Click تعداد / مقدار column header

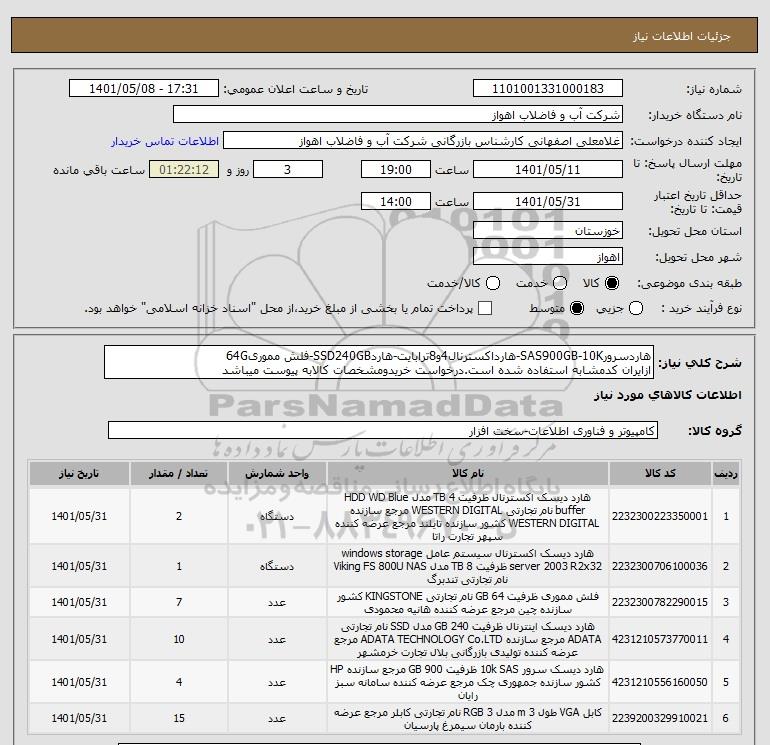179,473
